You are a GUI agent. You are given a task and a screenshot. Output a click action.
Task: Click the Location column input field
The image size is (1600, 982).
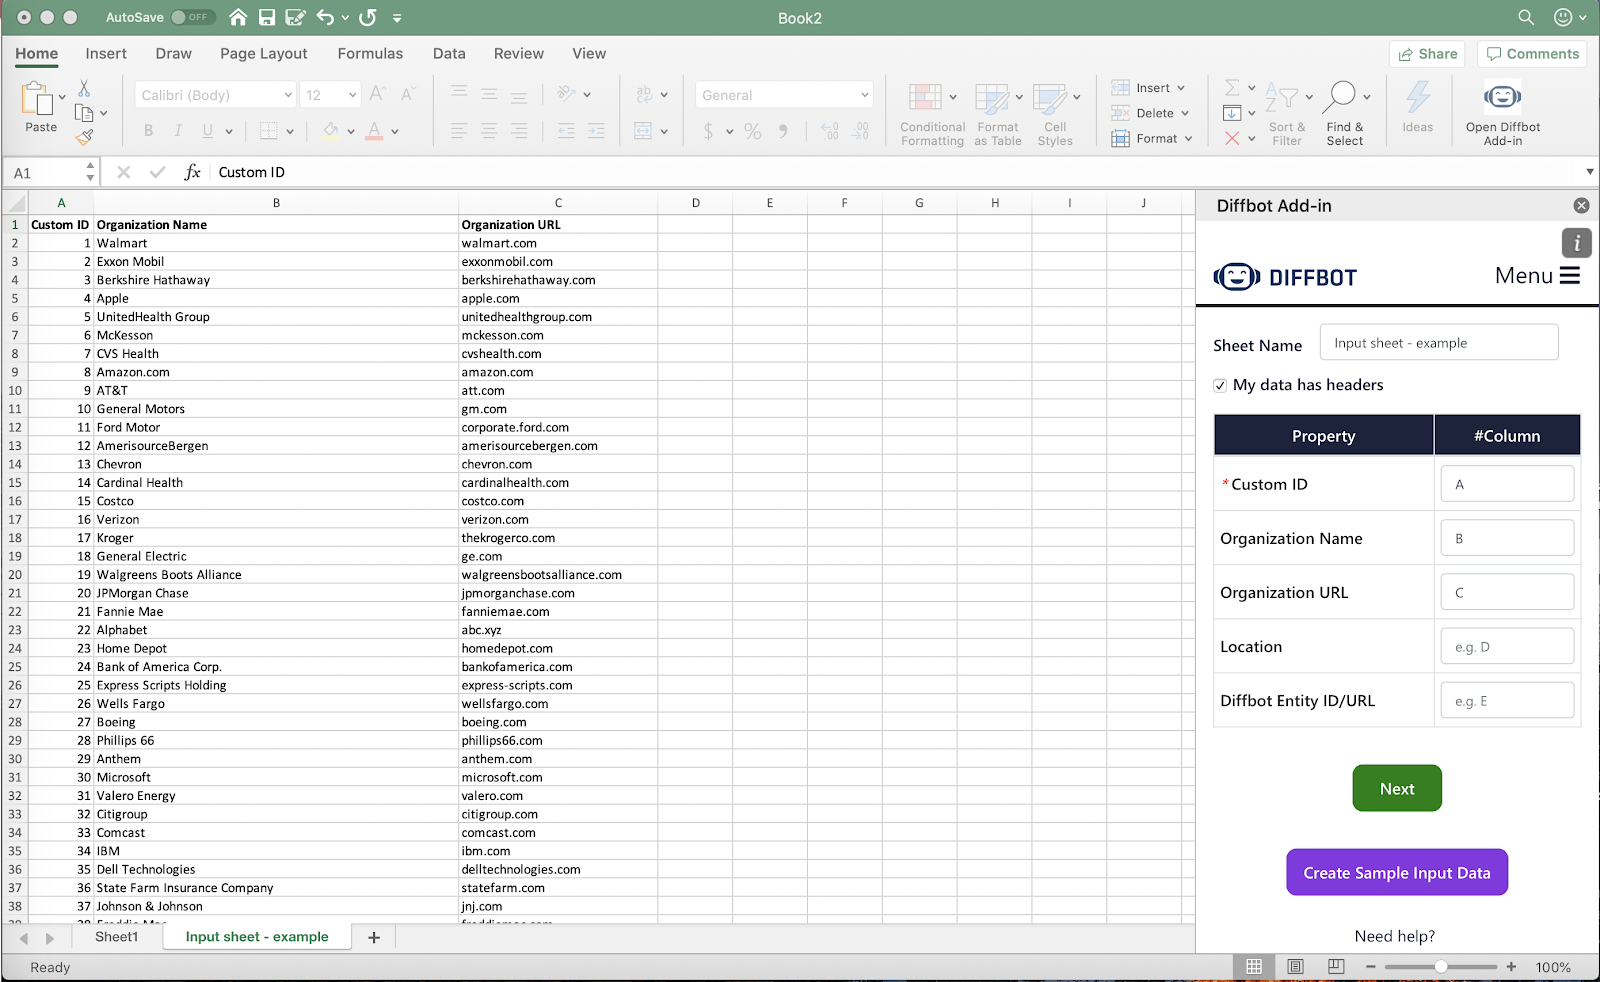[1507, 646]
